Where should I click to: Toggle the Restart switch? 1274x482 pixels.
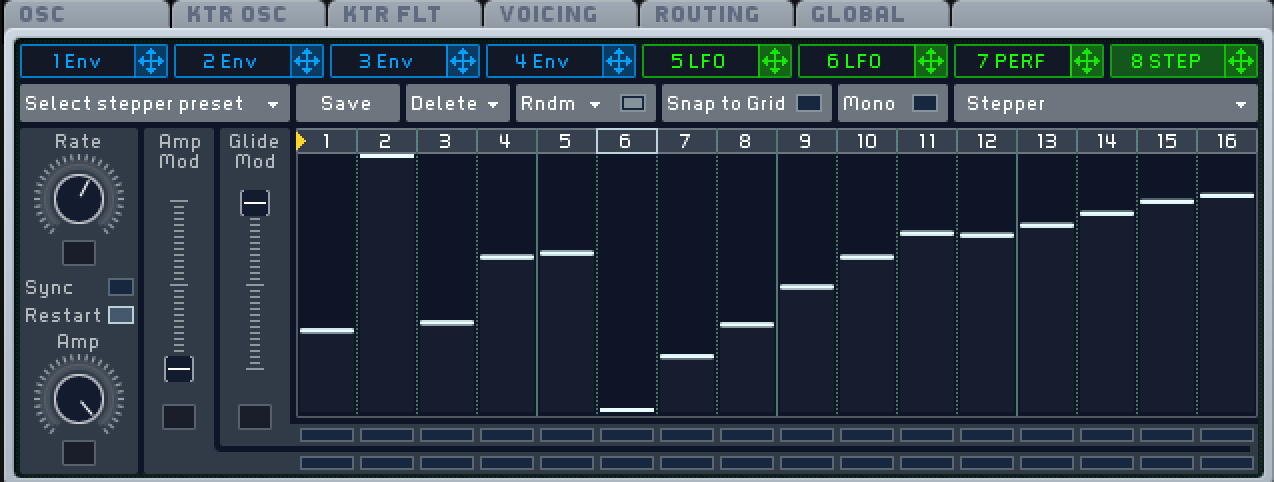click(x=121, y=315)
